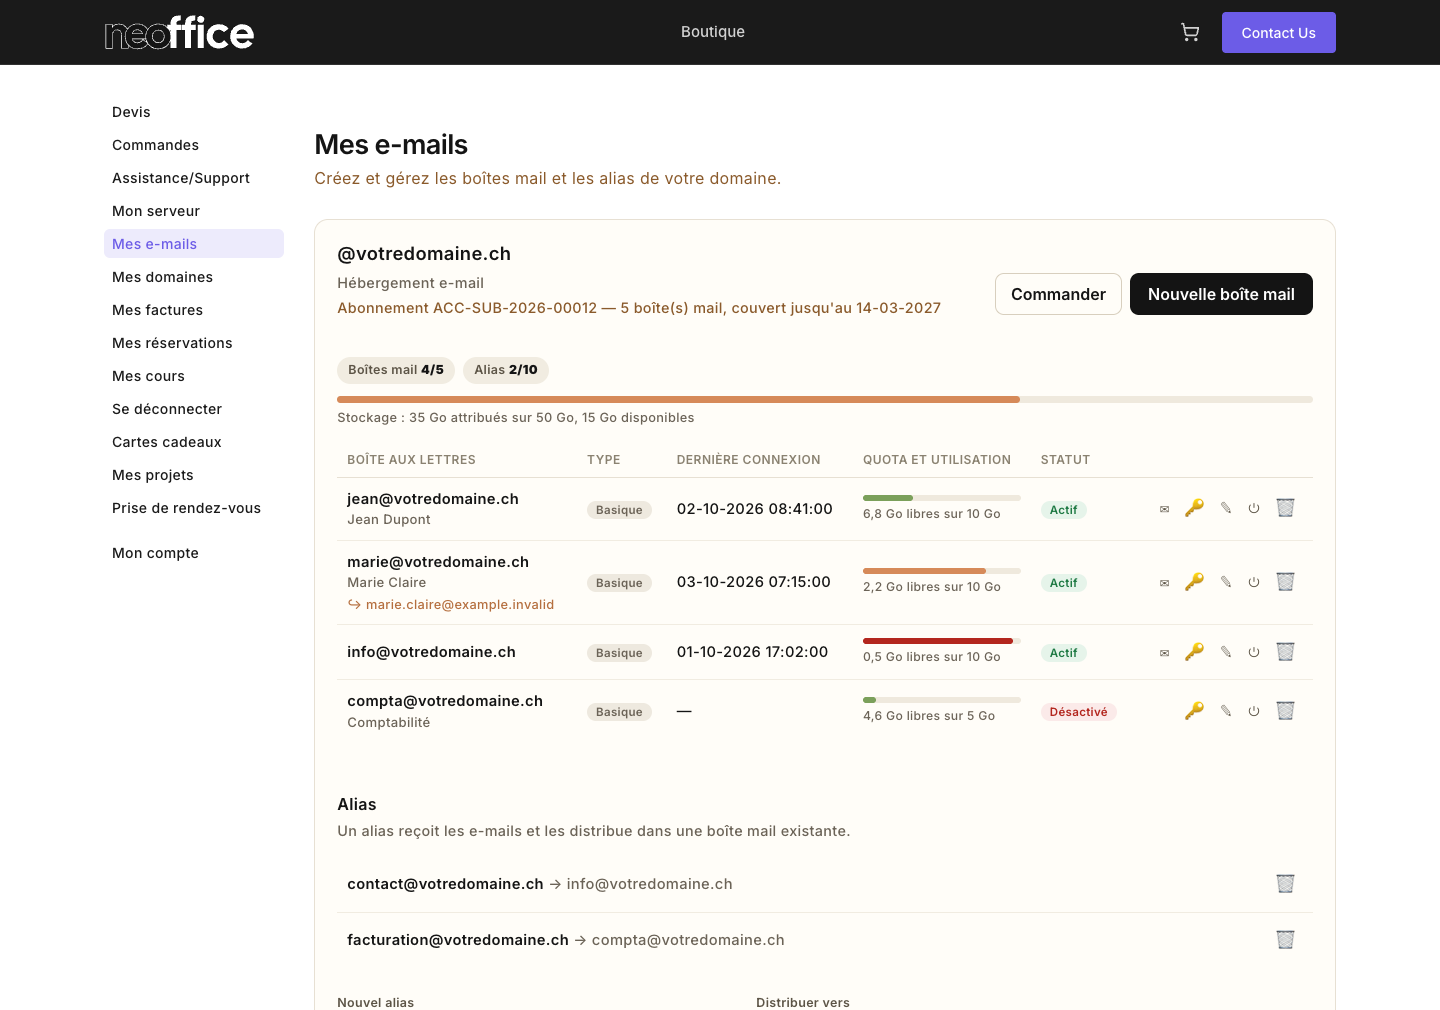
Task: Delete compta@votredomaine.ch mailbox with trash icon
Action: [x=1286, y=711]
